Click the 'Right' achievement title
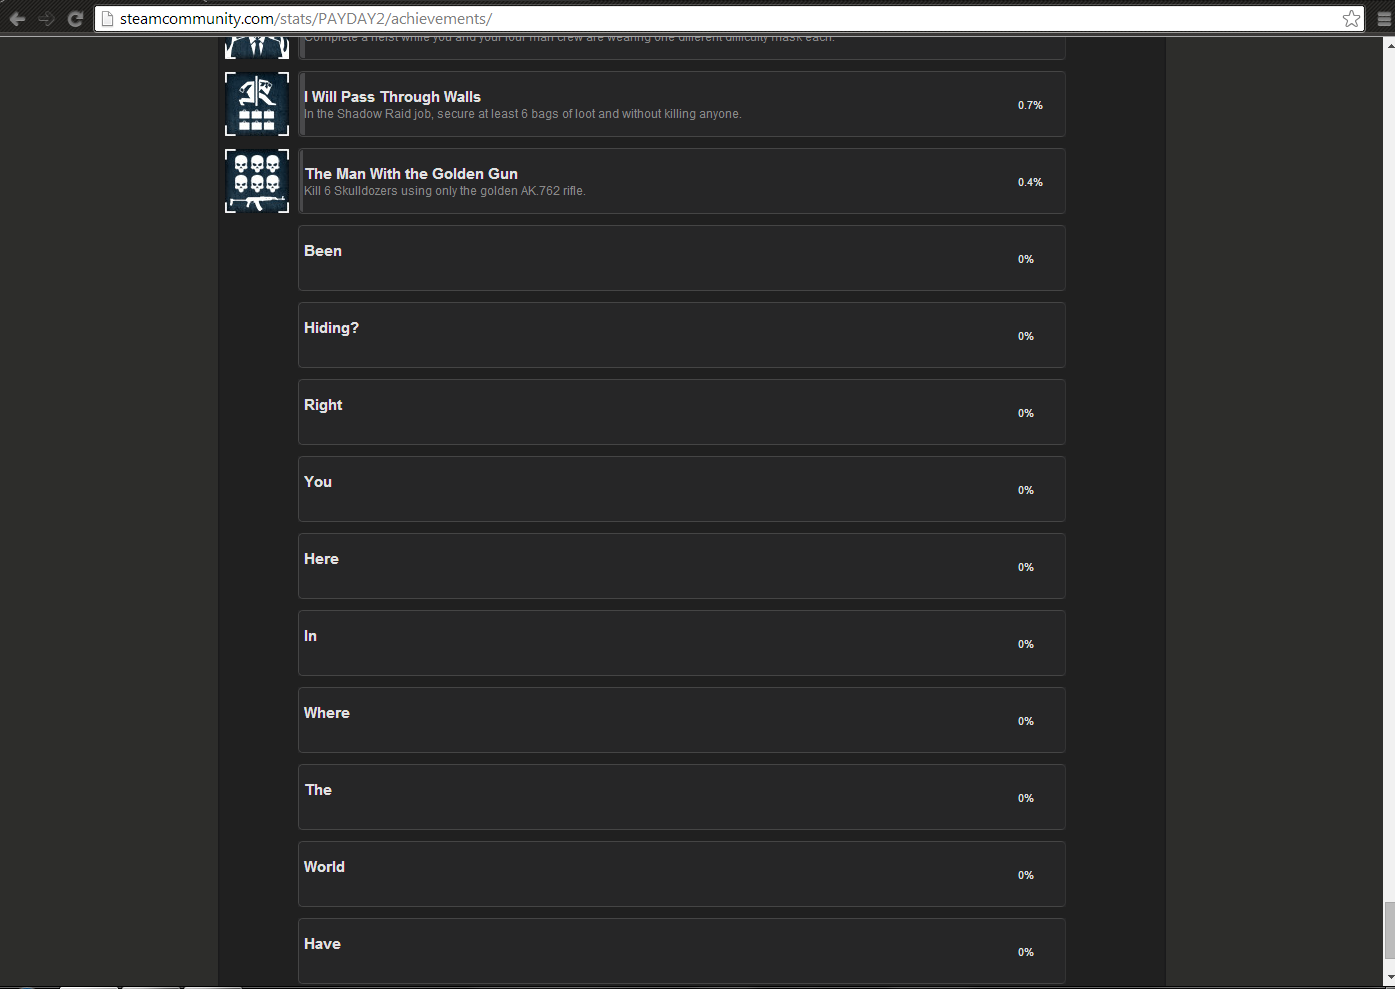This screenshot has height=989, width=1395. (x=323, y=405)
